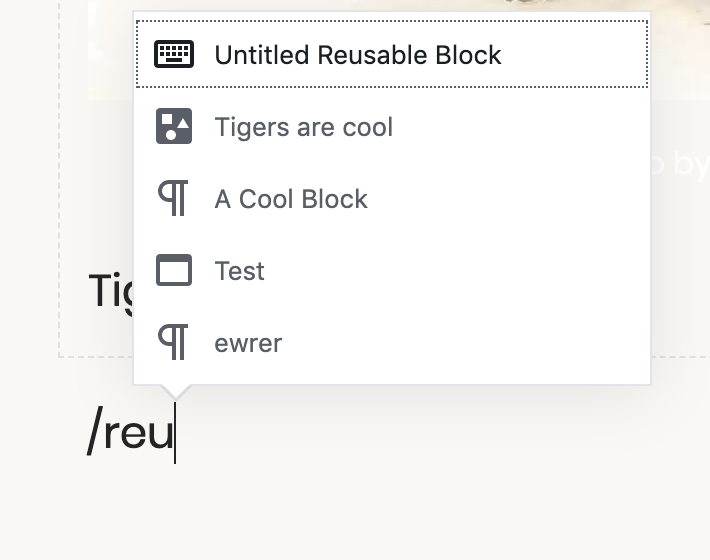Place the cursor on the slash before reu

(x=95, y=434)
